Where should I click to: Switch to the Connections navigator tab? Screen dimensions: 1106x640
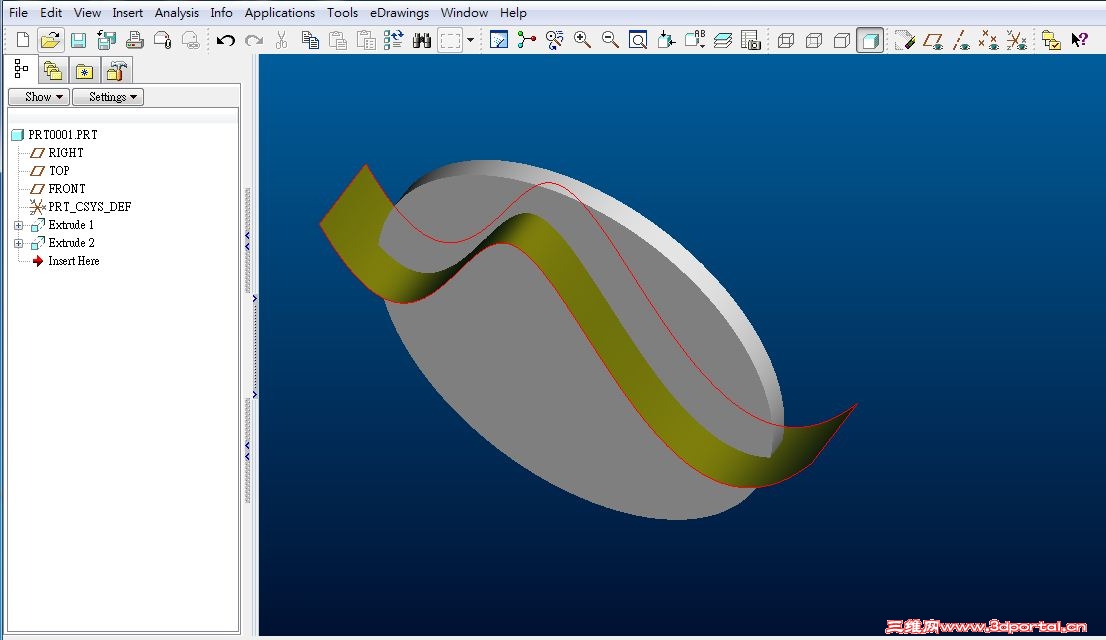click(116, 71)
